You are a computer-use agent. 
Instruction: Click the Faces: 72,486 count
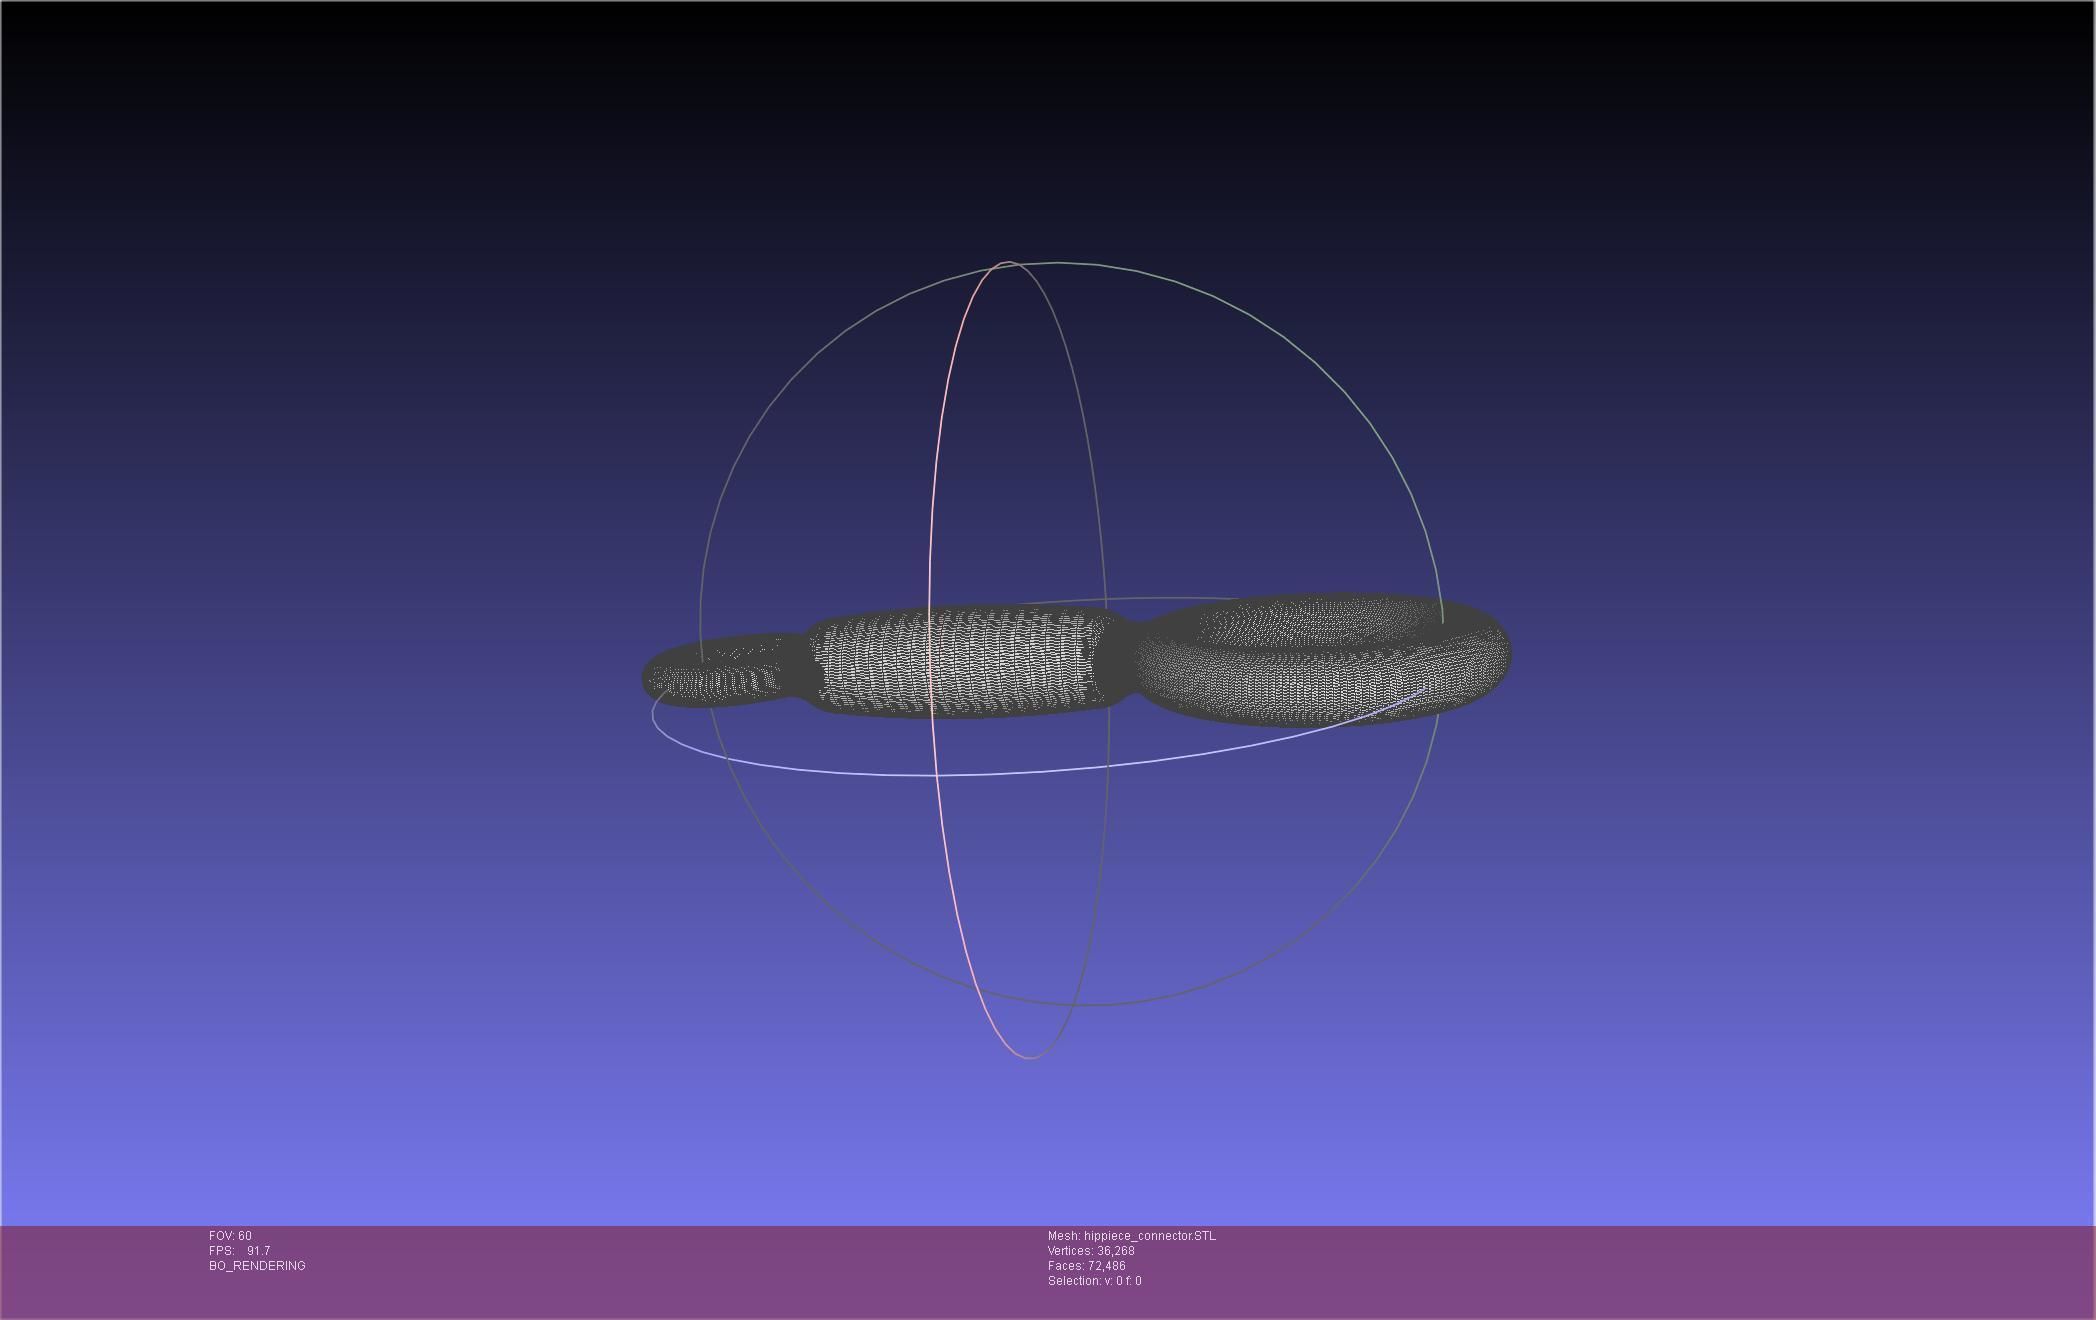click(1086, 1266)
